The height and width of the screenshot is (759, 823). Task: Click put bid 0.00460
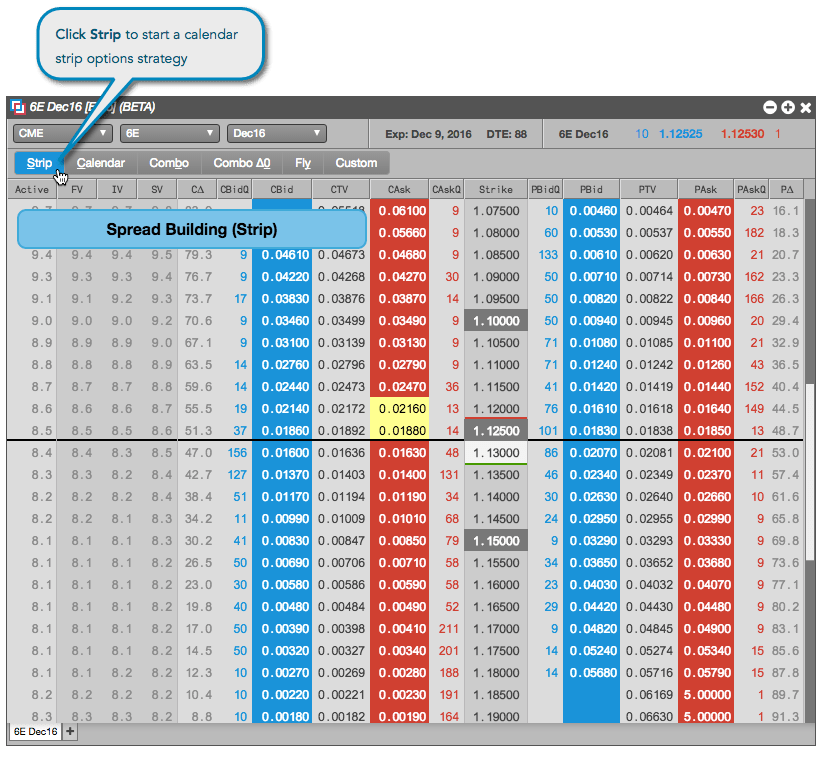592,210
